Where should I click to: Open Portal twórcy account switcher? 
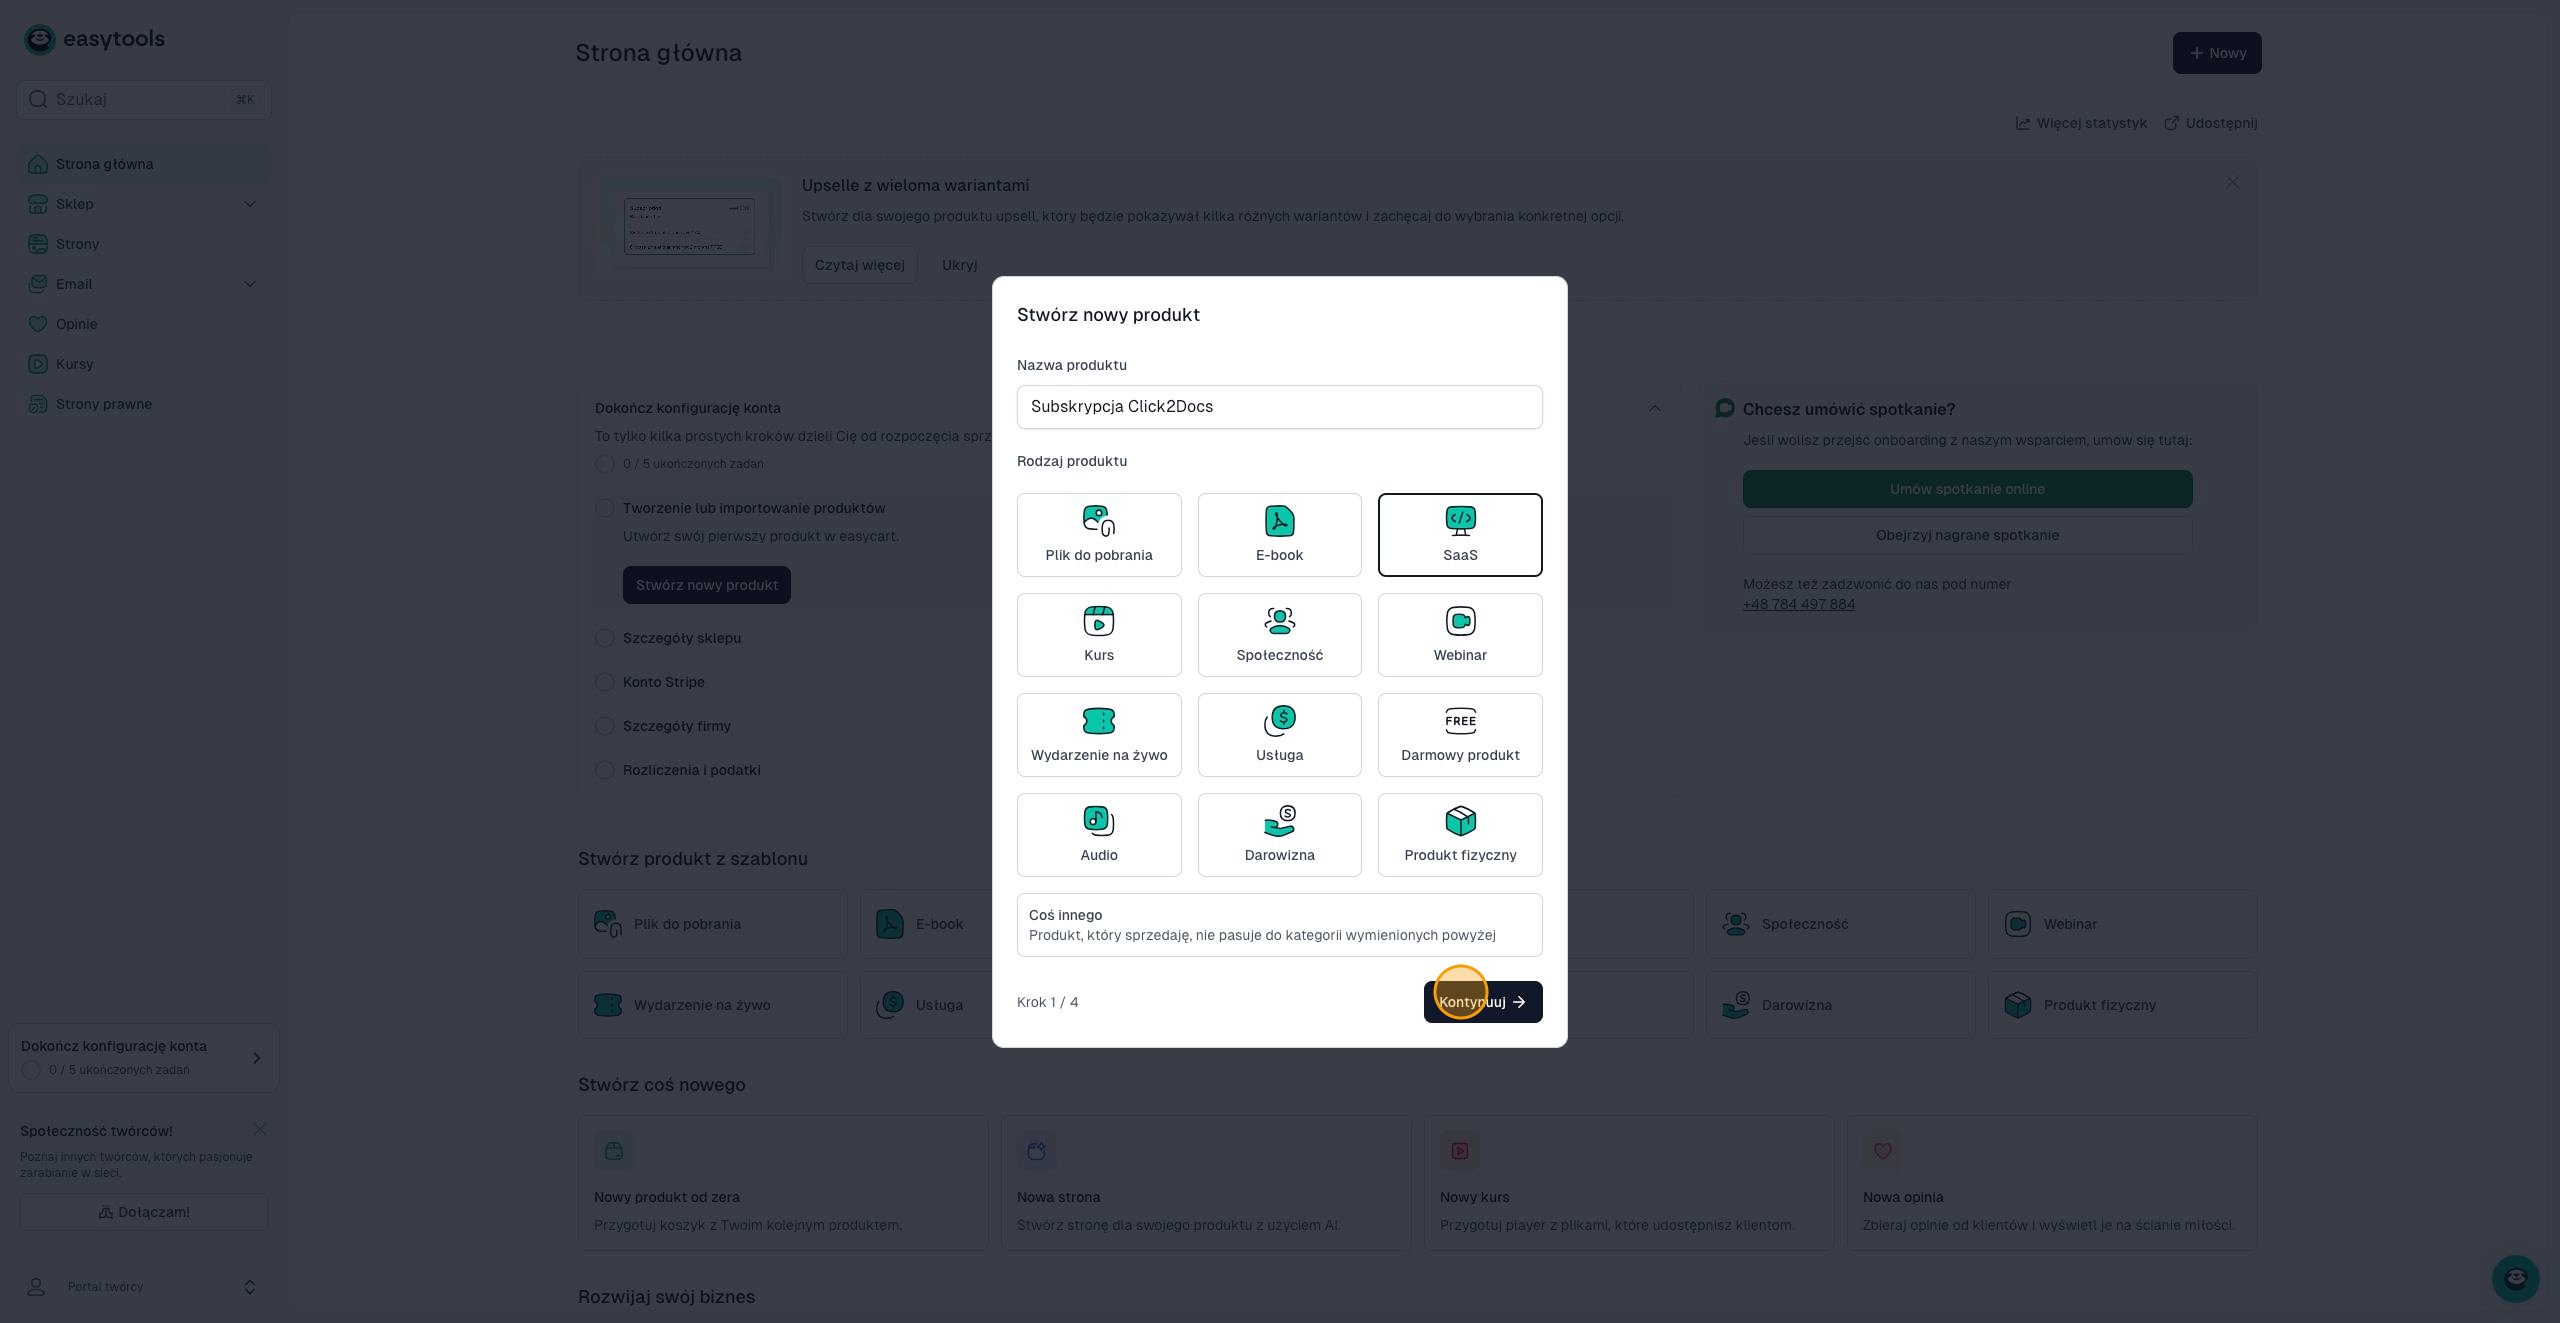tap(143, 1287)
